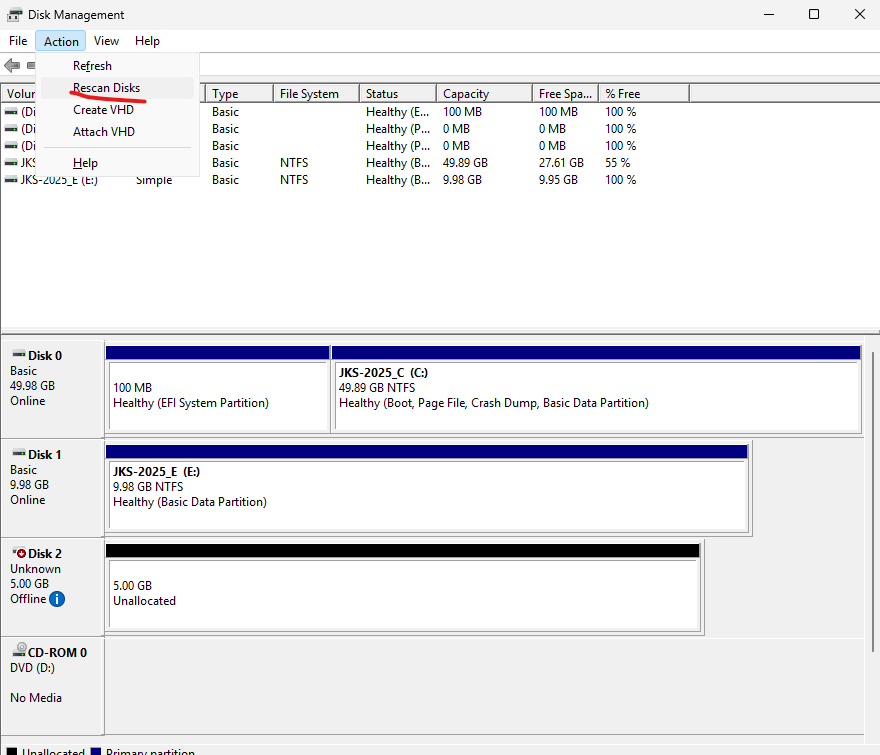The image size is (880, 755).
Task: Select the volume icon in the 49.89 GB row
Action: point(11,163)
